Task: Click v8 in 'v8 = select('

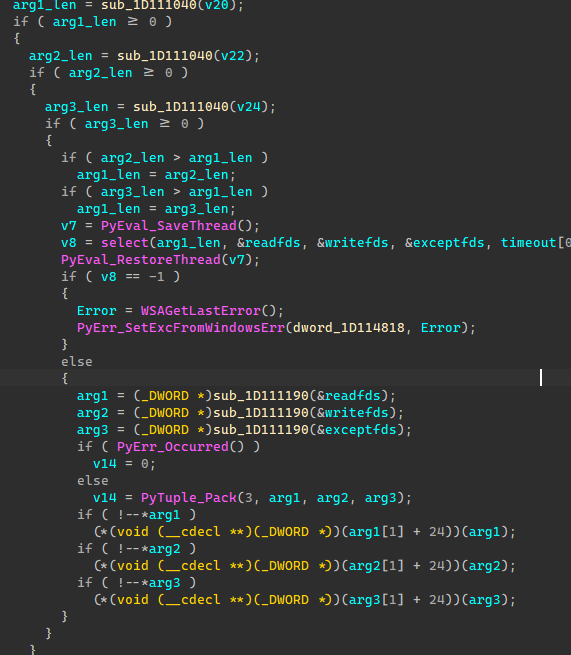Action: (x=69, y=243)
